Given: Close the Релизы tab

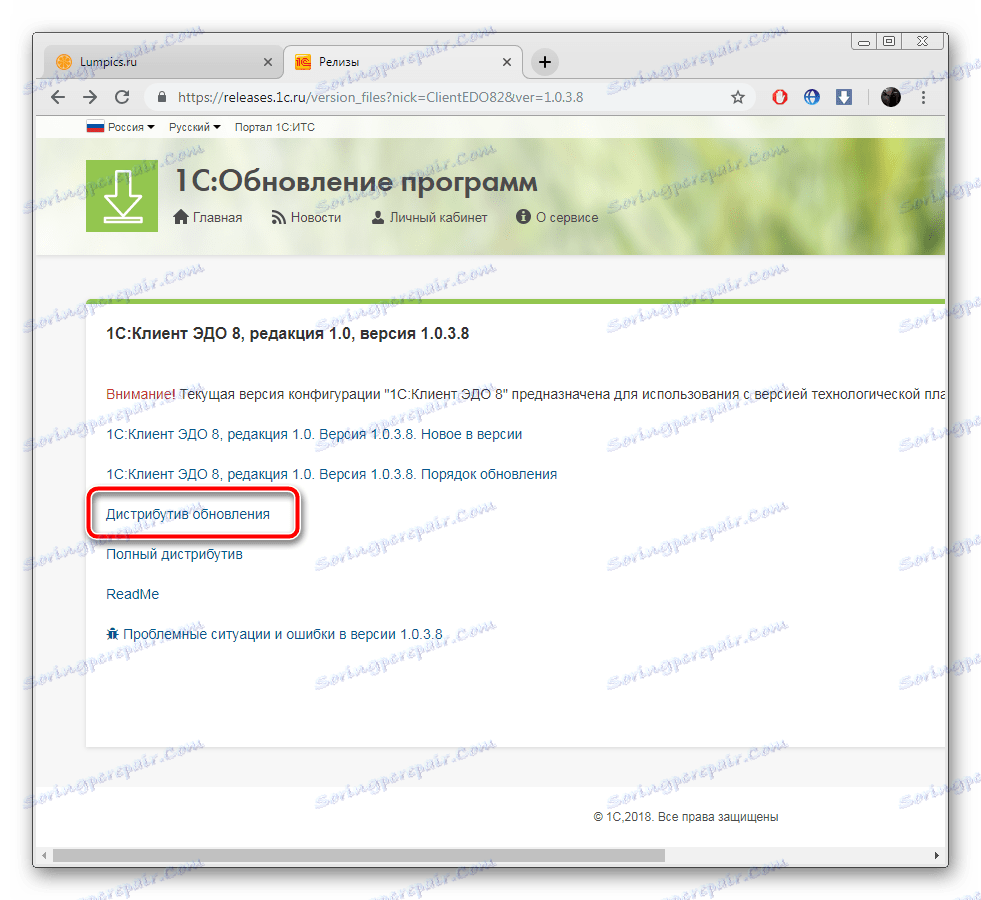Looking at the screenshot, I should (x=507, y=62).
